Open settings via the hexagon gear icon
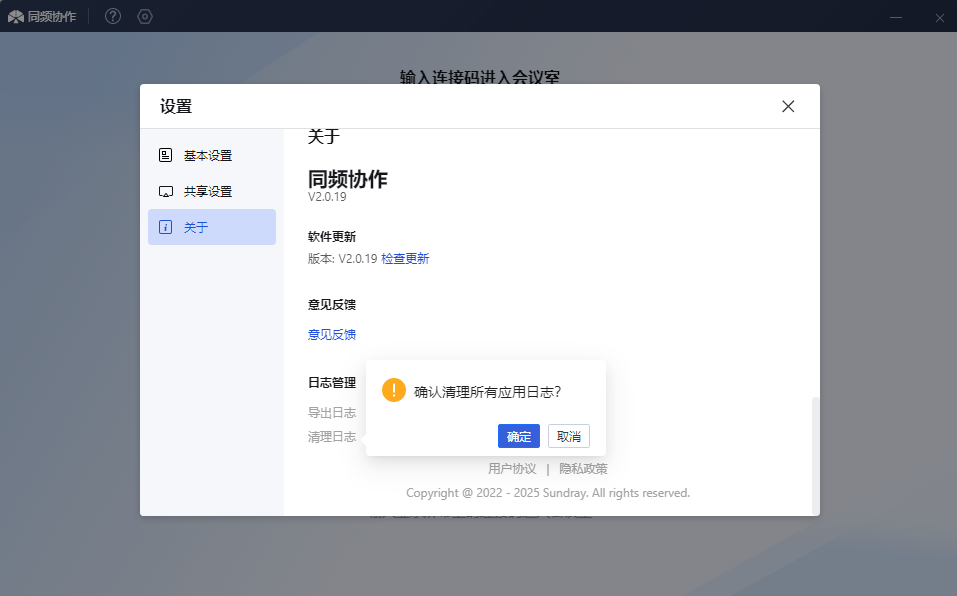 [145, 16]
